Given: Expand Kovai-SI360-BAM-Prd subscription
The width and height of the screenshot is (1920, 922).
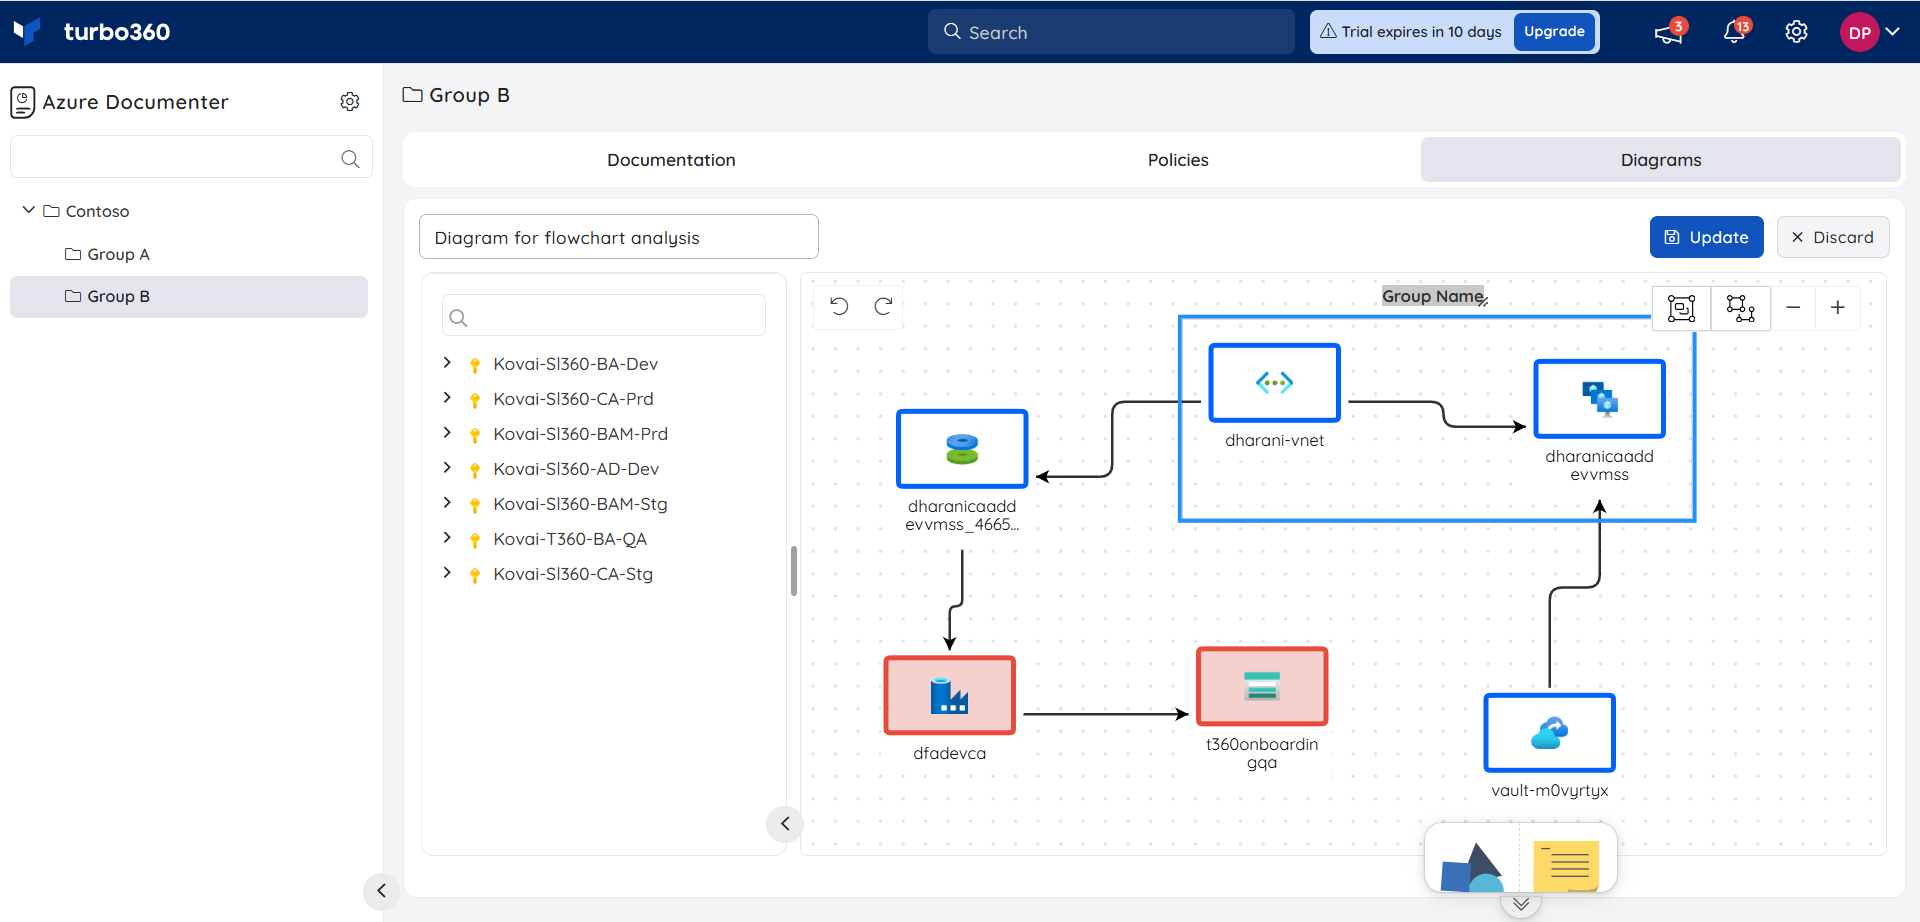Looking at the screenshot, I should pos(447,433).
